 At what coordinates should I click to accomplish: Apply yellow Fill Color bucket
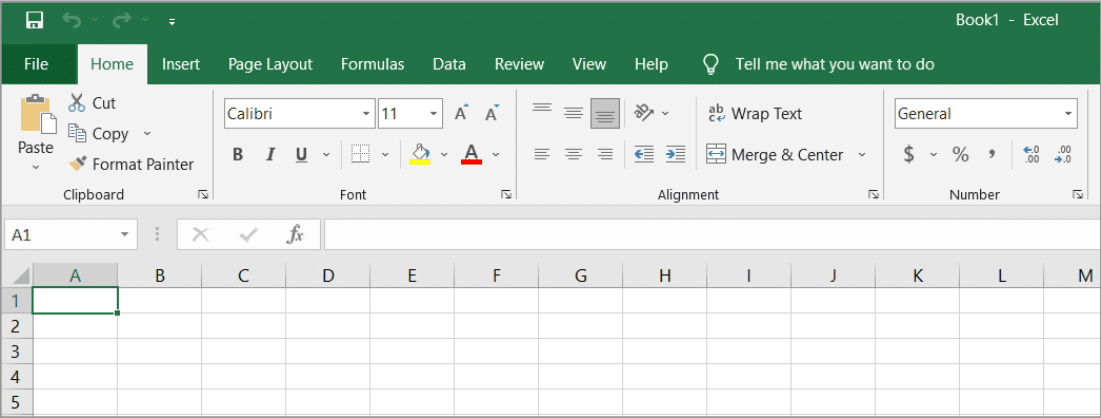click(420, 154)
